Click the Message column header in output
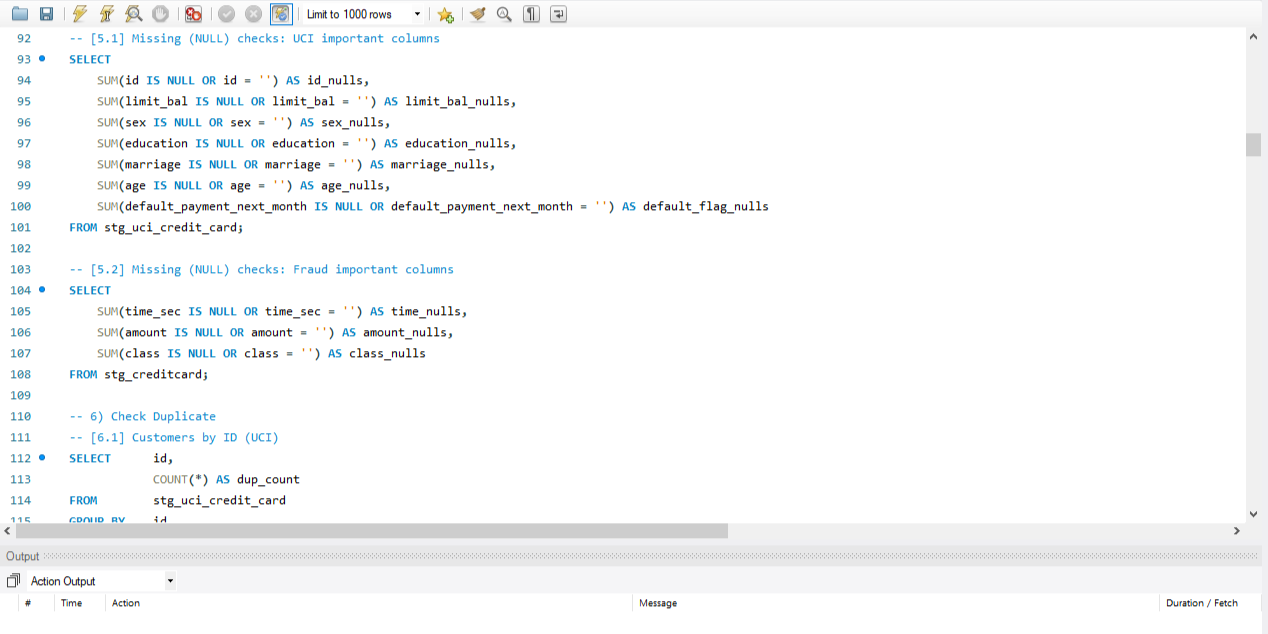The image size is (1268, 634). click(x=658, y=603)
